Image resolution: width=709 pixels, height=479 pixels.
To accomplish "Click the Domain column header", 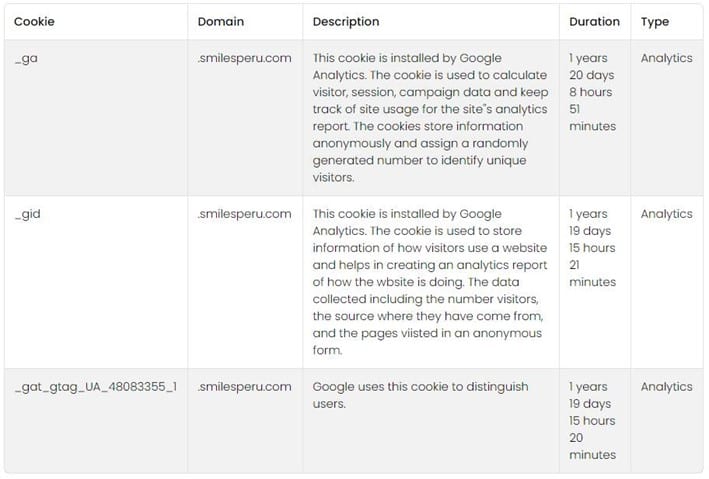I will pos(221,21).
